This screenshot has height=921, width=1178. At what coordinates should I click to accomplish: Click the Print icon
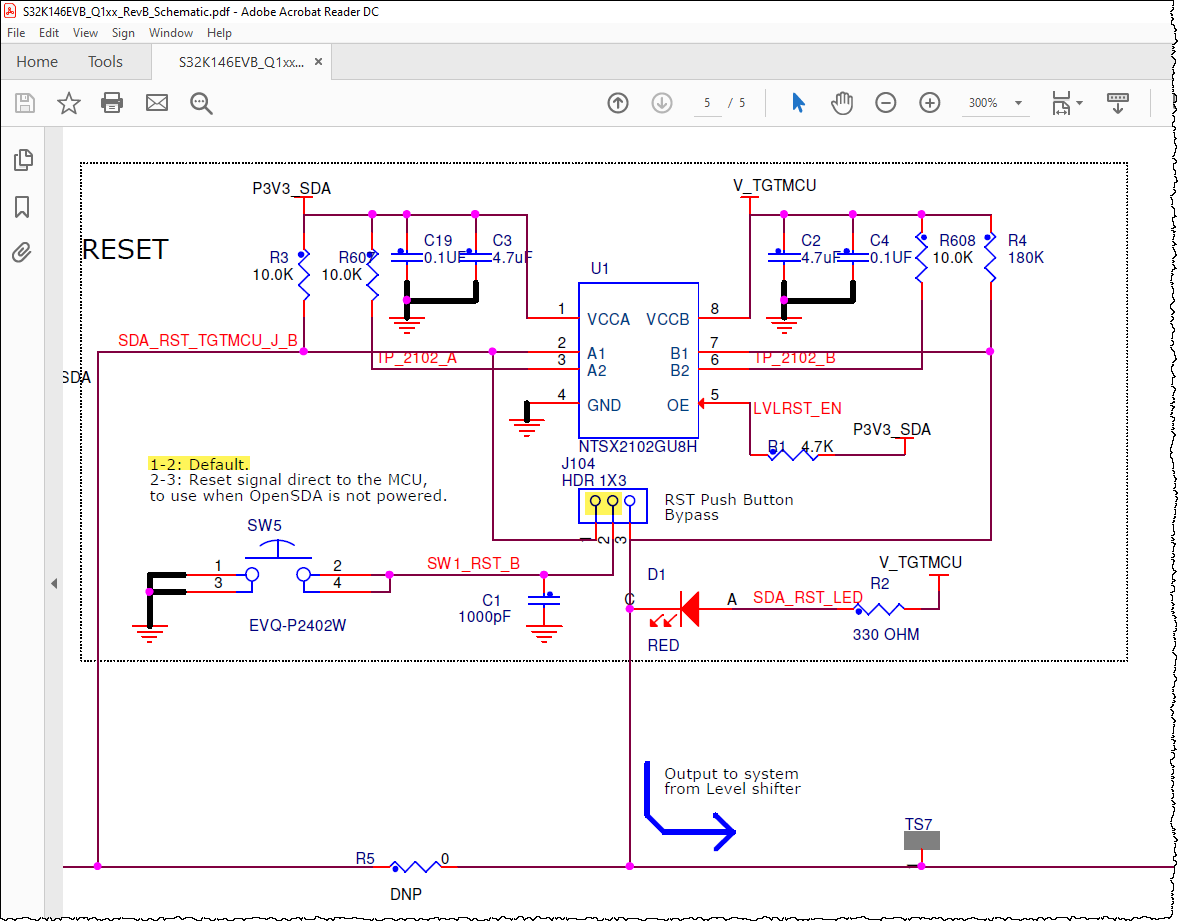point(111,103)
